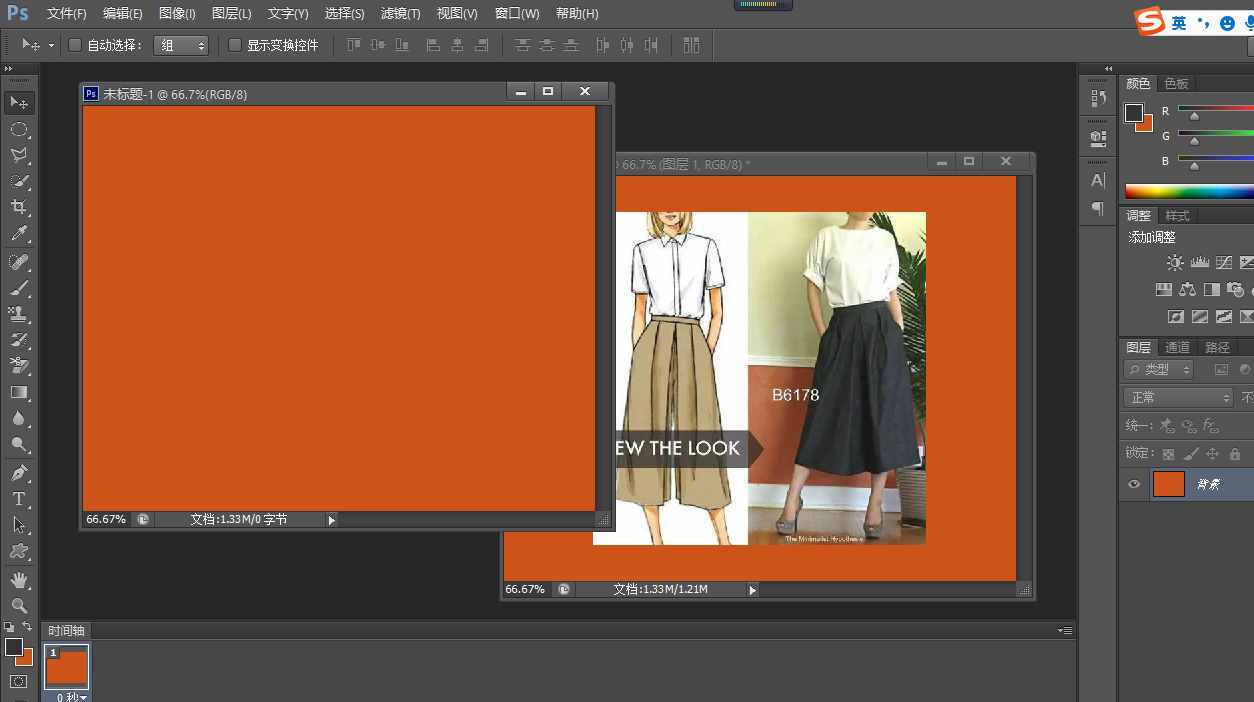
Task: Select the Pen tool
Action: pyautogui.click(x=19, y=473)
